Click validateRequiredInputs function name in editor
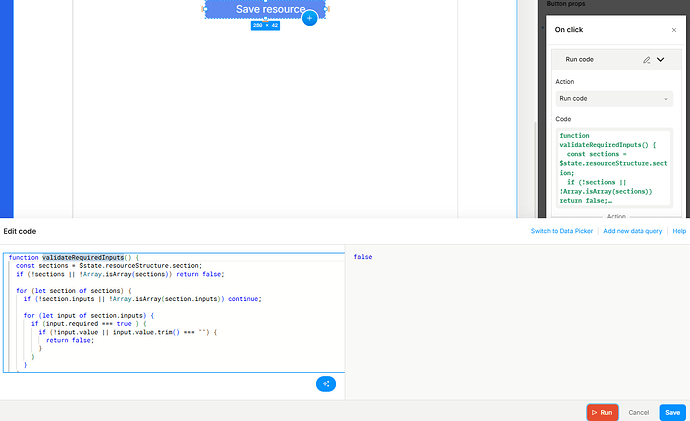 83,257
